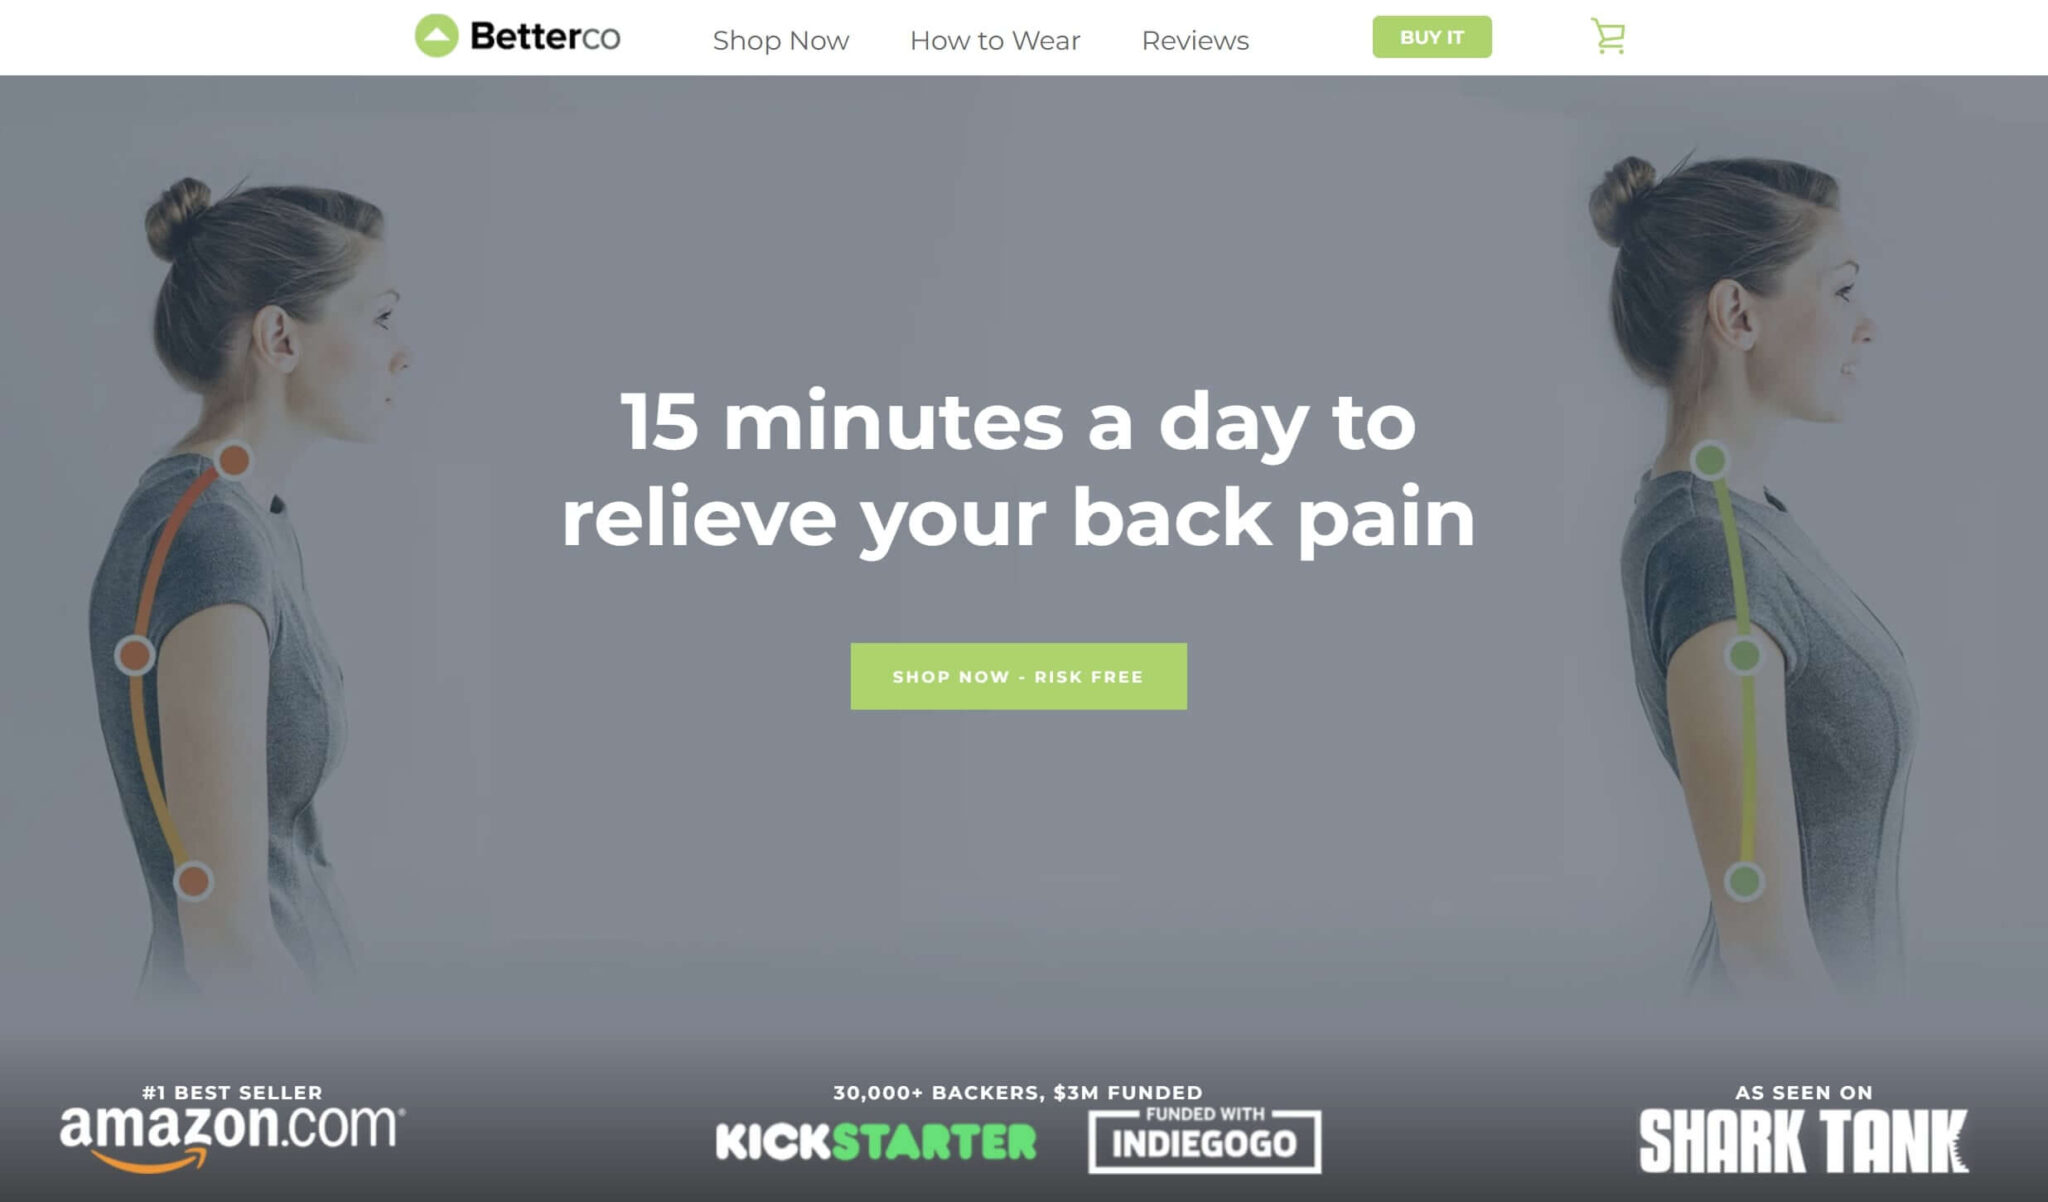Click the bottom green spine marker dot
The width and height of the screenshot is (2048, 1202).
tap(1744, 881)
